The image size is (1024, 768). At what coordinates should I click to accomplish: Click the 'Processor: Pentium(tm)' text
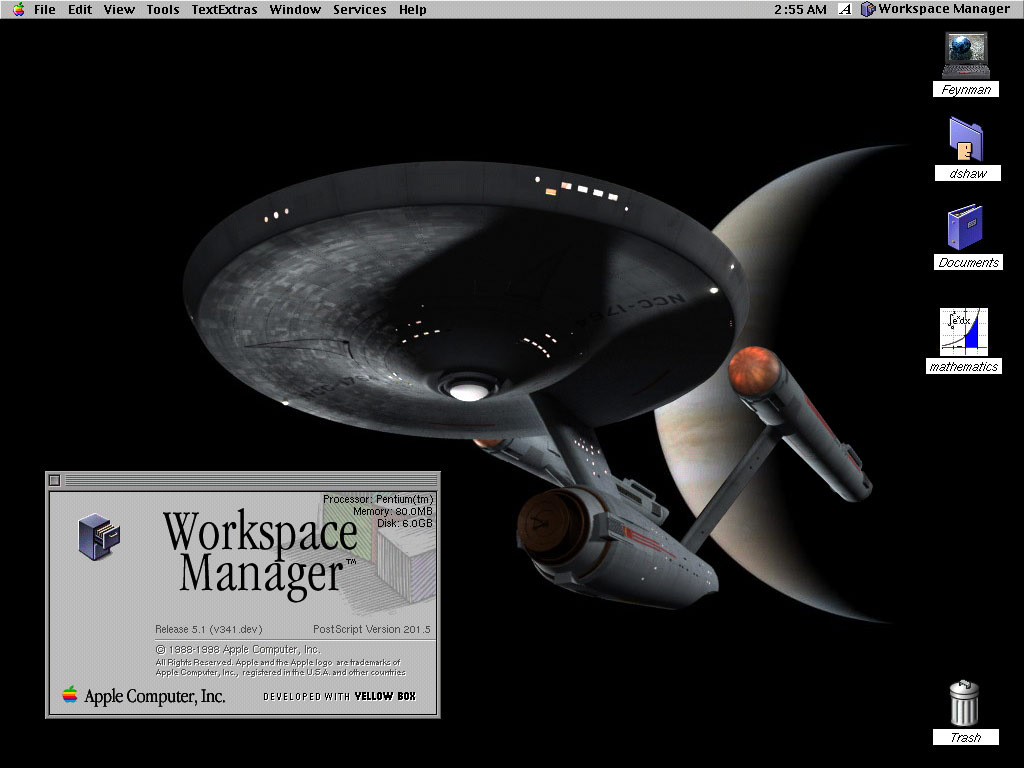378,499
